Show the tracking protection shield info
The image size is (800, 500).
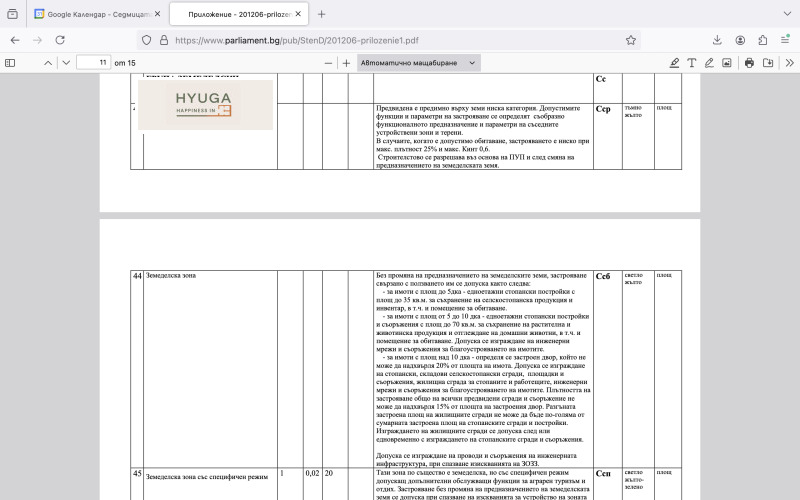pyautogui.click(x=146, y=40)
